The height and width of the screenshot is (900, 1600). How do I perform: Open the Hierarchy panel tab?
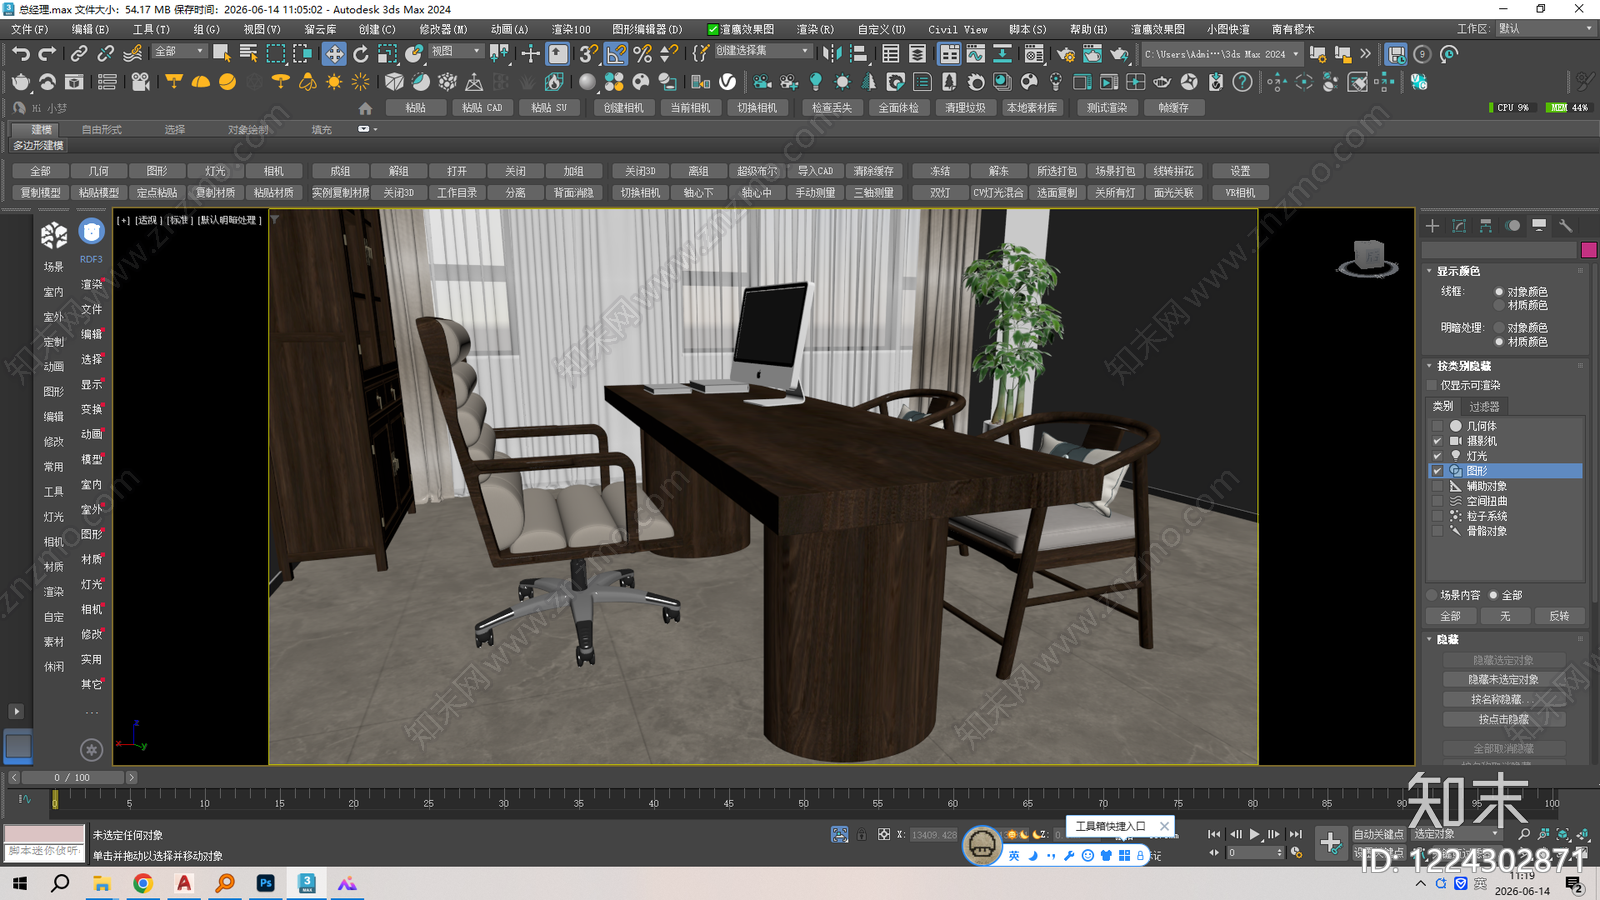1486,226
